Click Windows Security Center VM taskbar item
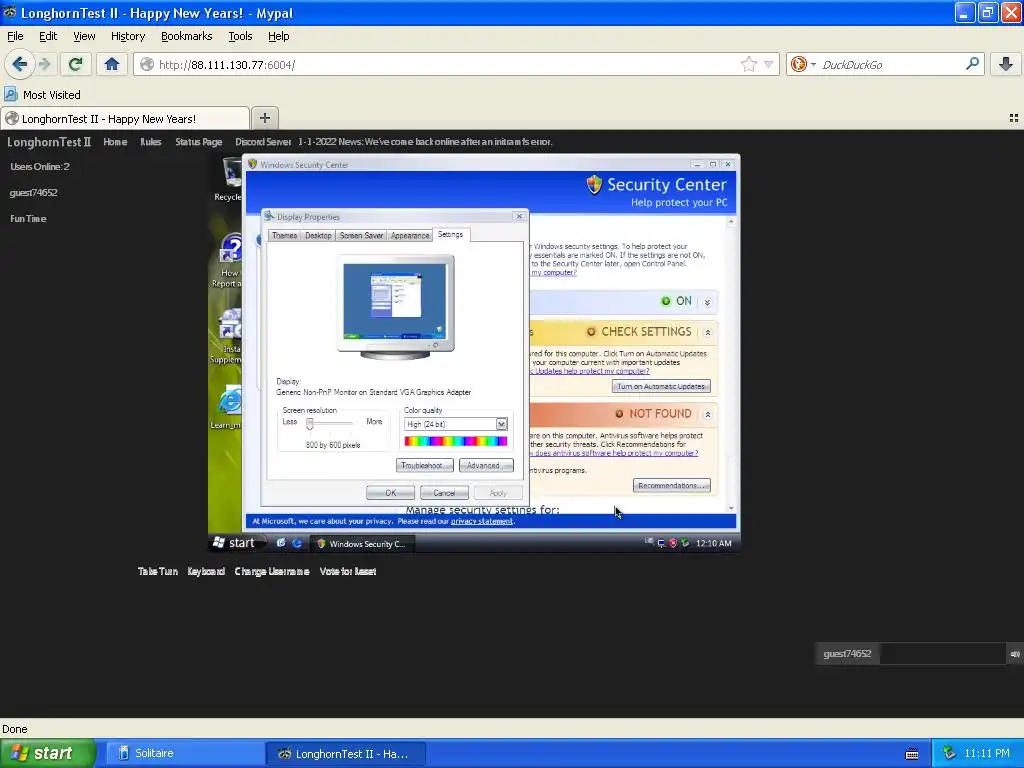 pos(362,543)
